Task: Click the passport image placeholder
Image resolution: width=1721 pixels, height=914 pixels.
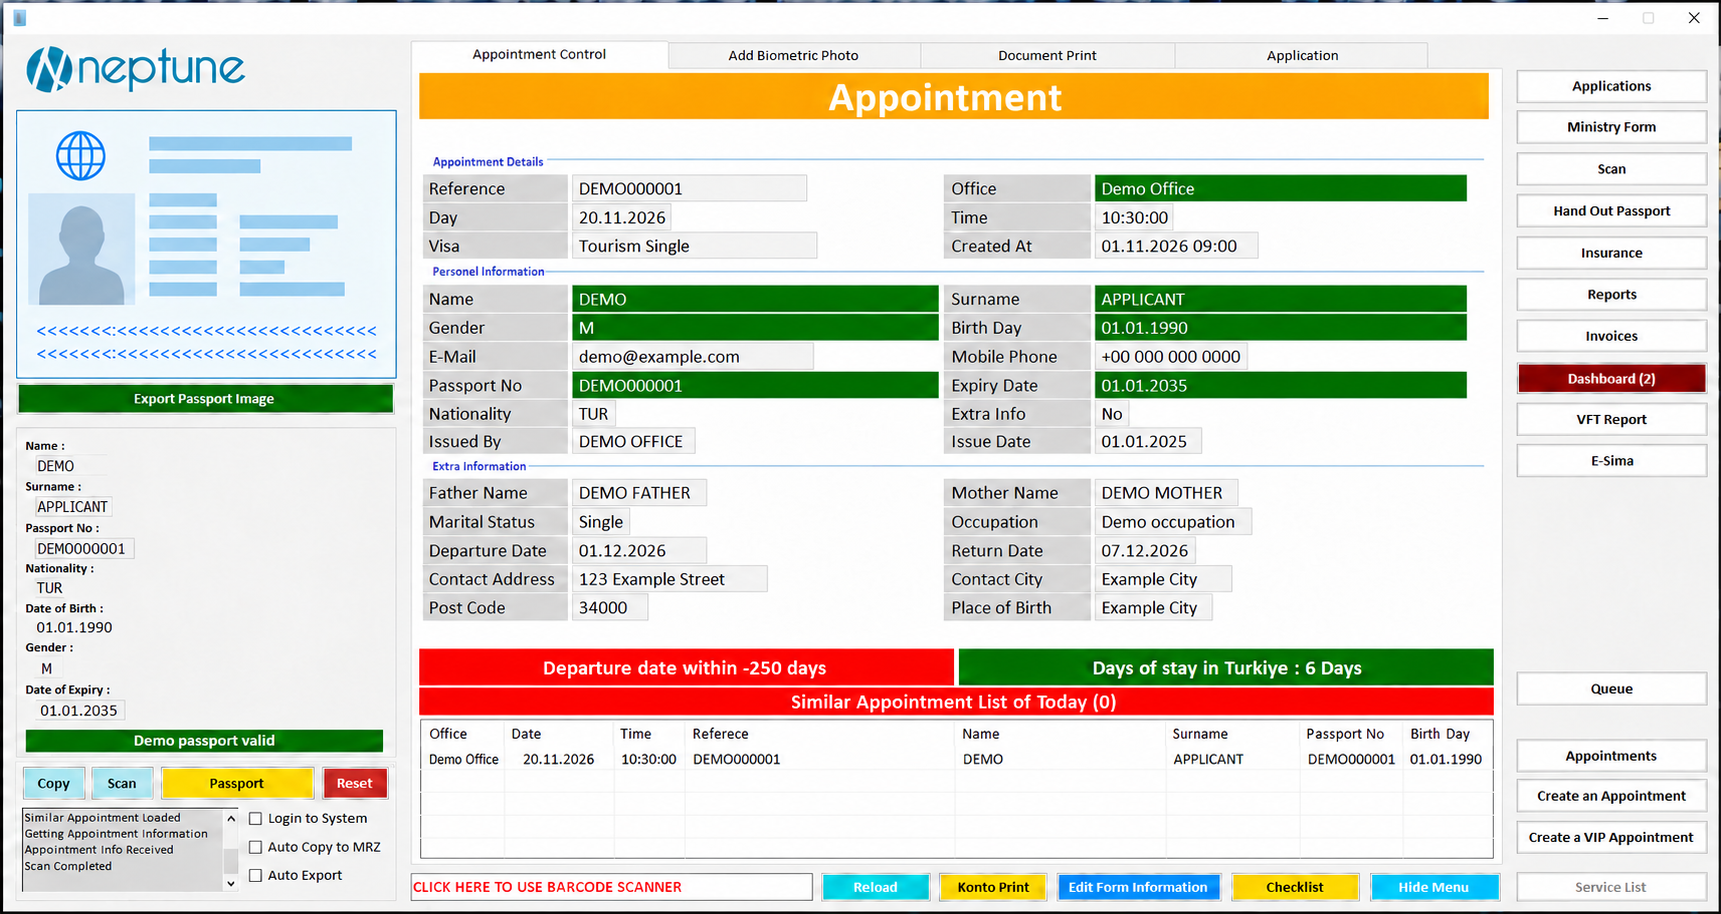Action: [206, 244]
